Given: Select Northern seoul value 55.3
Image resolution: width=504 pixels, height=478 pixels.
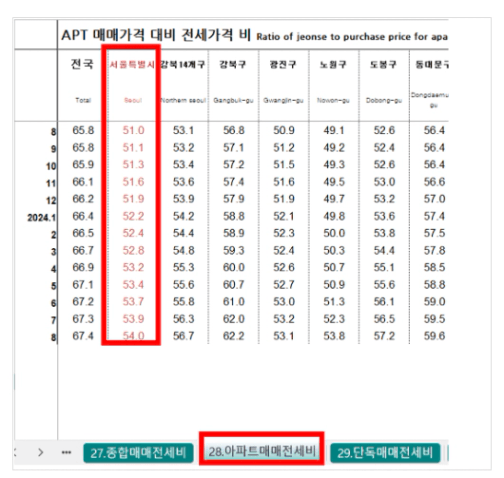Looking at the screenshot, I should pyautogui.click(x=183, y=267).
